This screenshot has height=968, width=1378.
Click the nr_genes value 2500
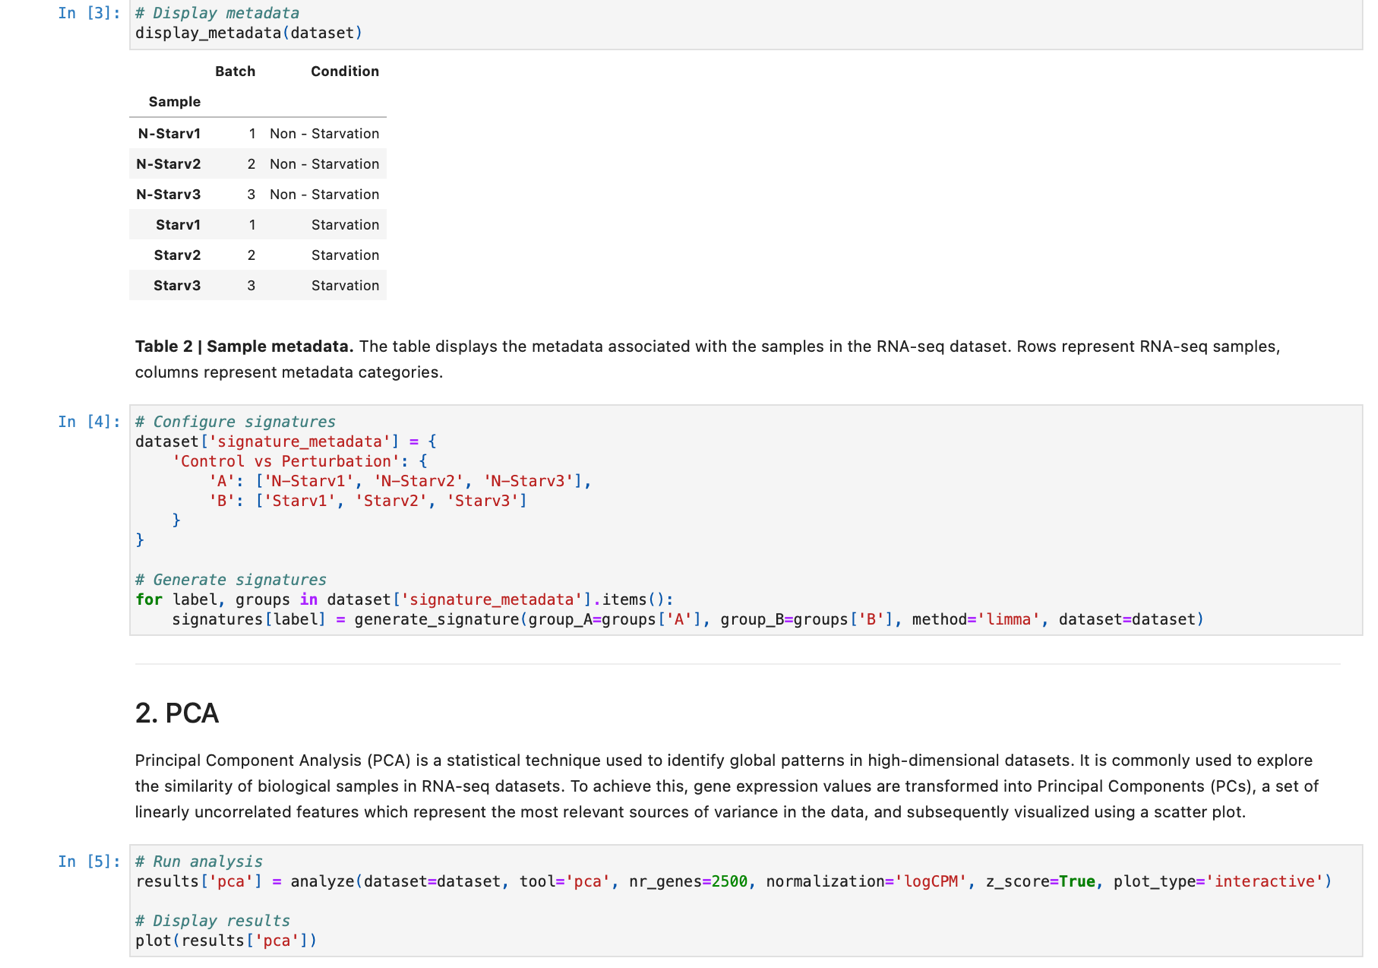729,882
